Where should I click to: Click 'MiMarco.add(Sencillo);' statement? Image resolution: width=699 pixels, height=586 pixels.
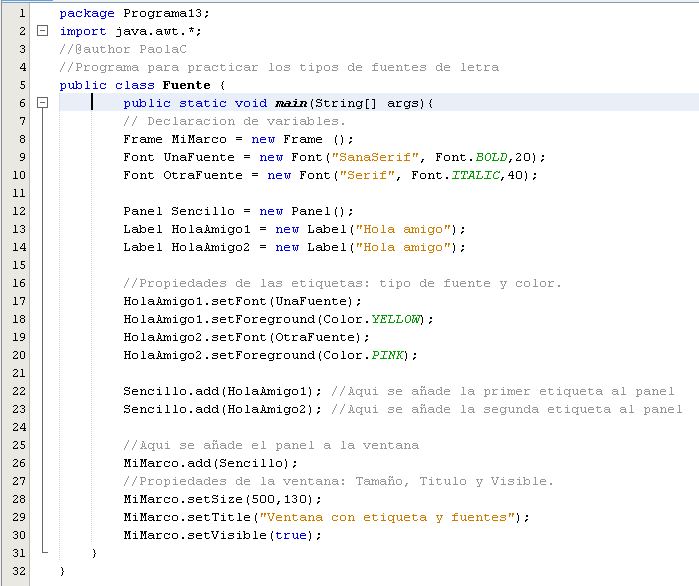click(210, 463)
